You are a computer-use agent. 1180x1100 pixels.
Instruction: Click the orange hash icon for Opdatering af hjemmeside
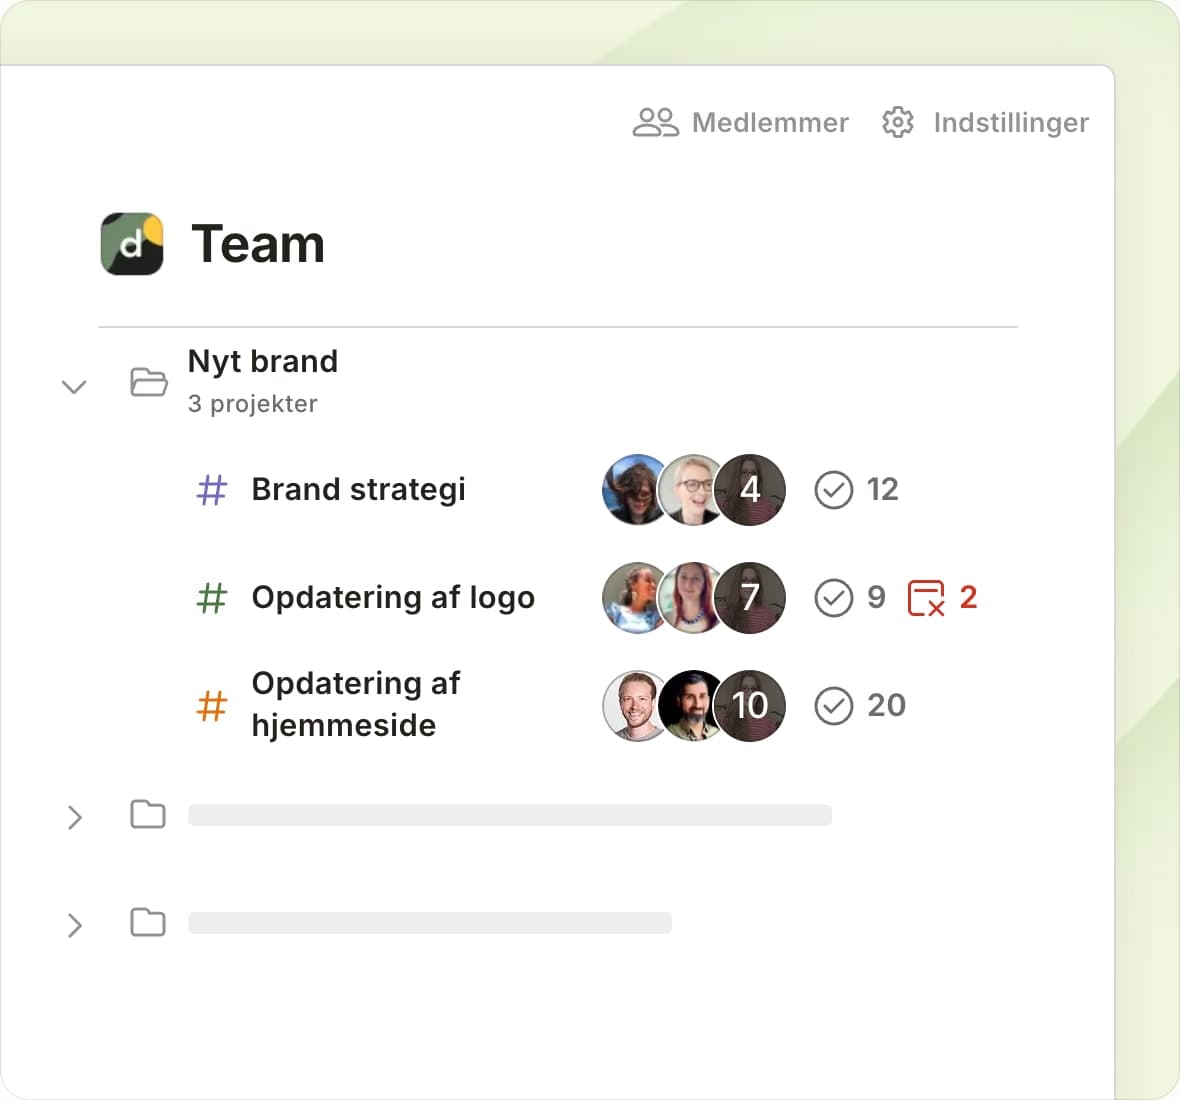pyautogui.click(x=211, y=705)
